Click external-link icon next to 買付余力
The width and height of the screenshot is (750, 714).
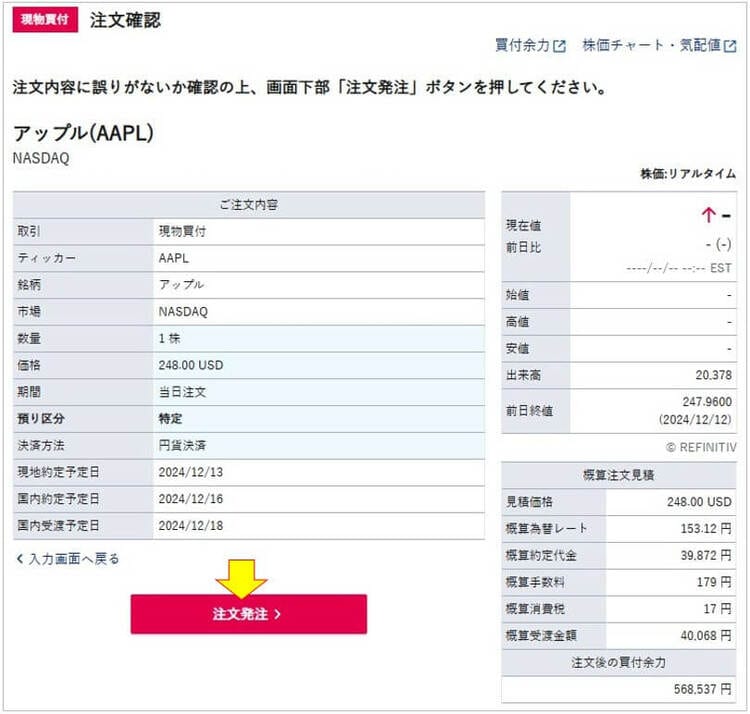coord(560,46)
